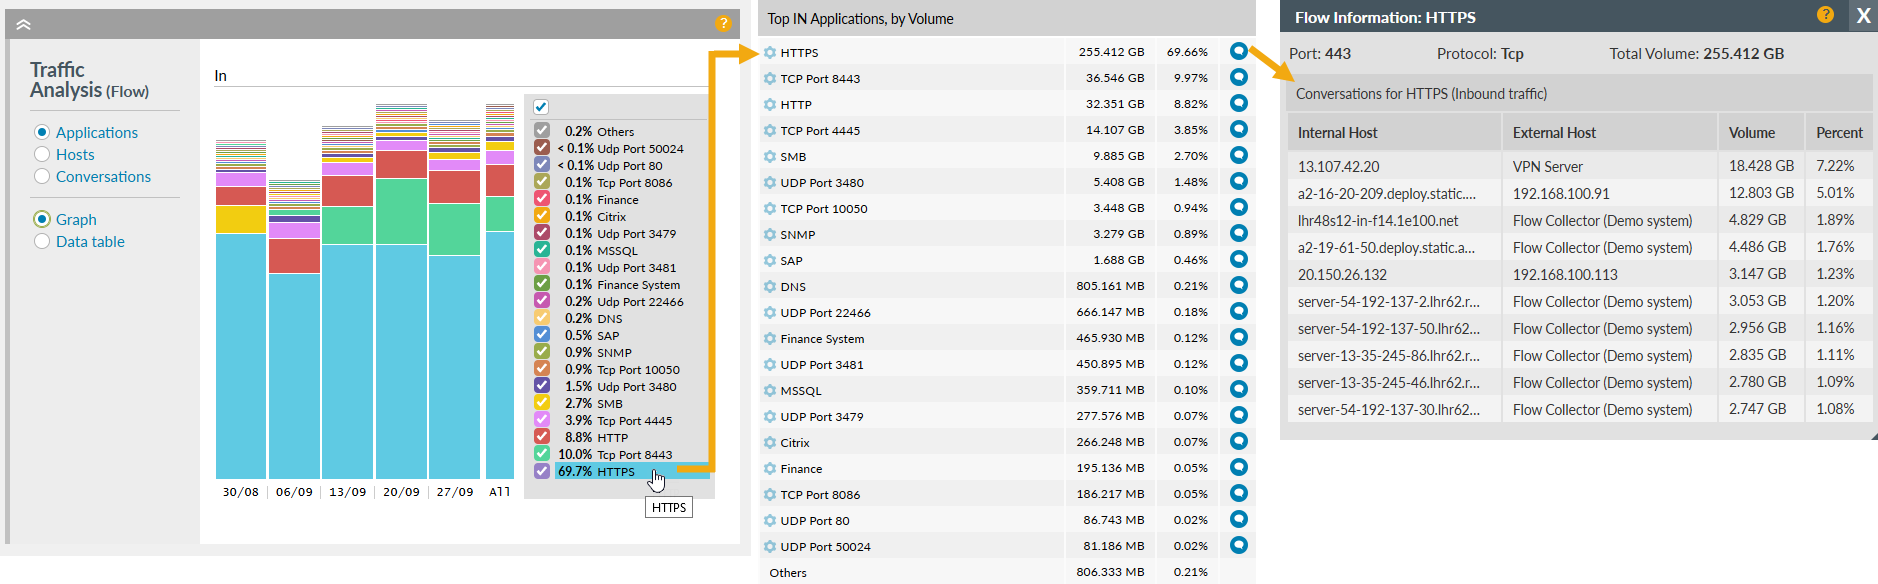Screen dimensions: 1878x584
Task: Sort by the Volume column header
Action: point(1751,132)
